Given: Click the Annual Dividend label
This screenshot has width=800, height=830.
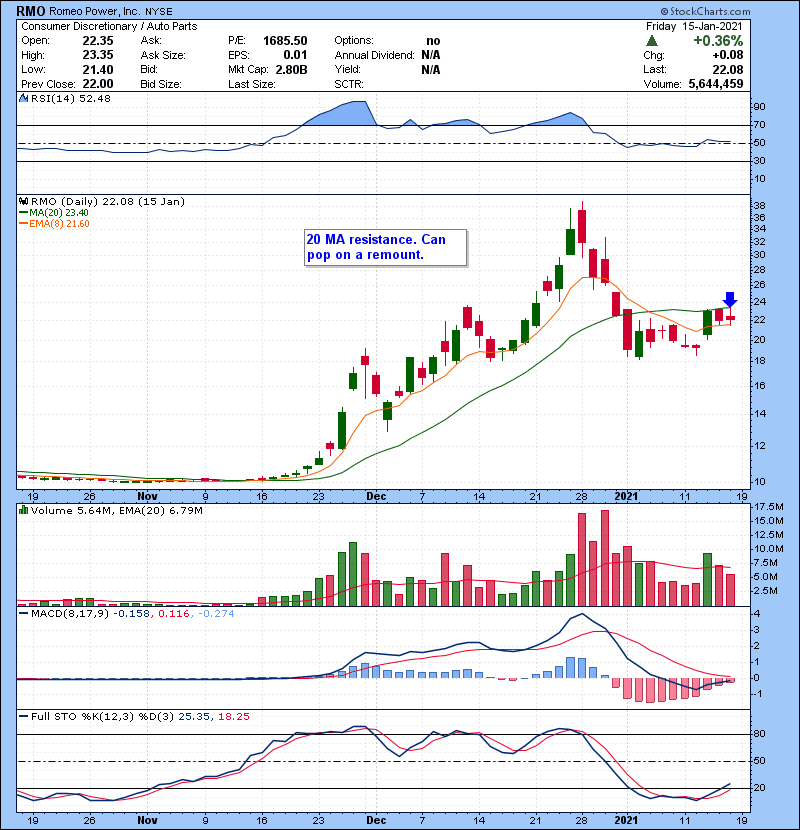Looking at the screenshot, I should point(374,55).
